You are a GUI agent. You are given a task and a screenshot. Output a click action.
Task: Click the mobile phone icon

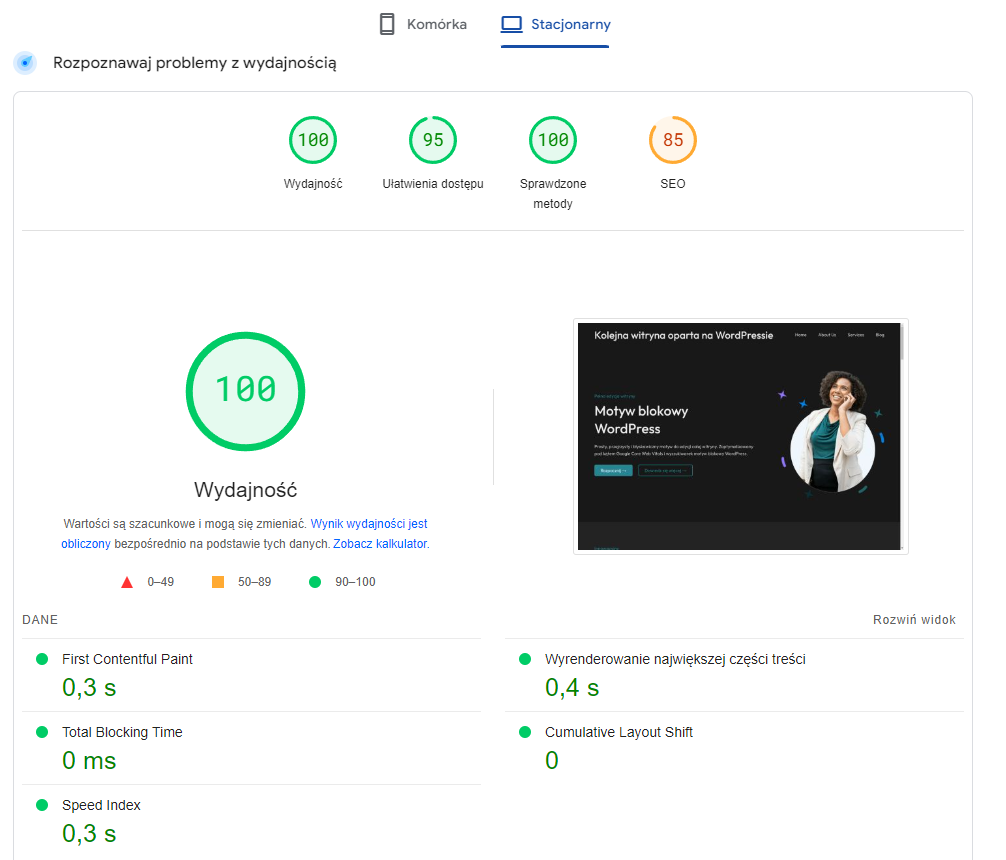pos(387,24)
